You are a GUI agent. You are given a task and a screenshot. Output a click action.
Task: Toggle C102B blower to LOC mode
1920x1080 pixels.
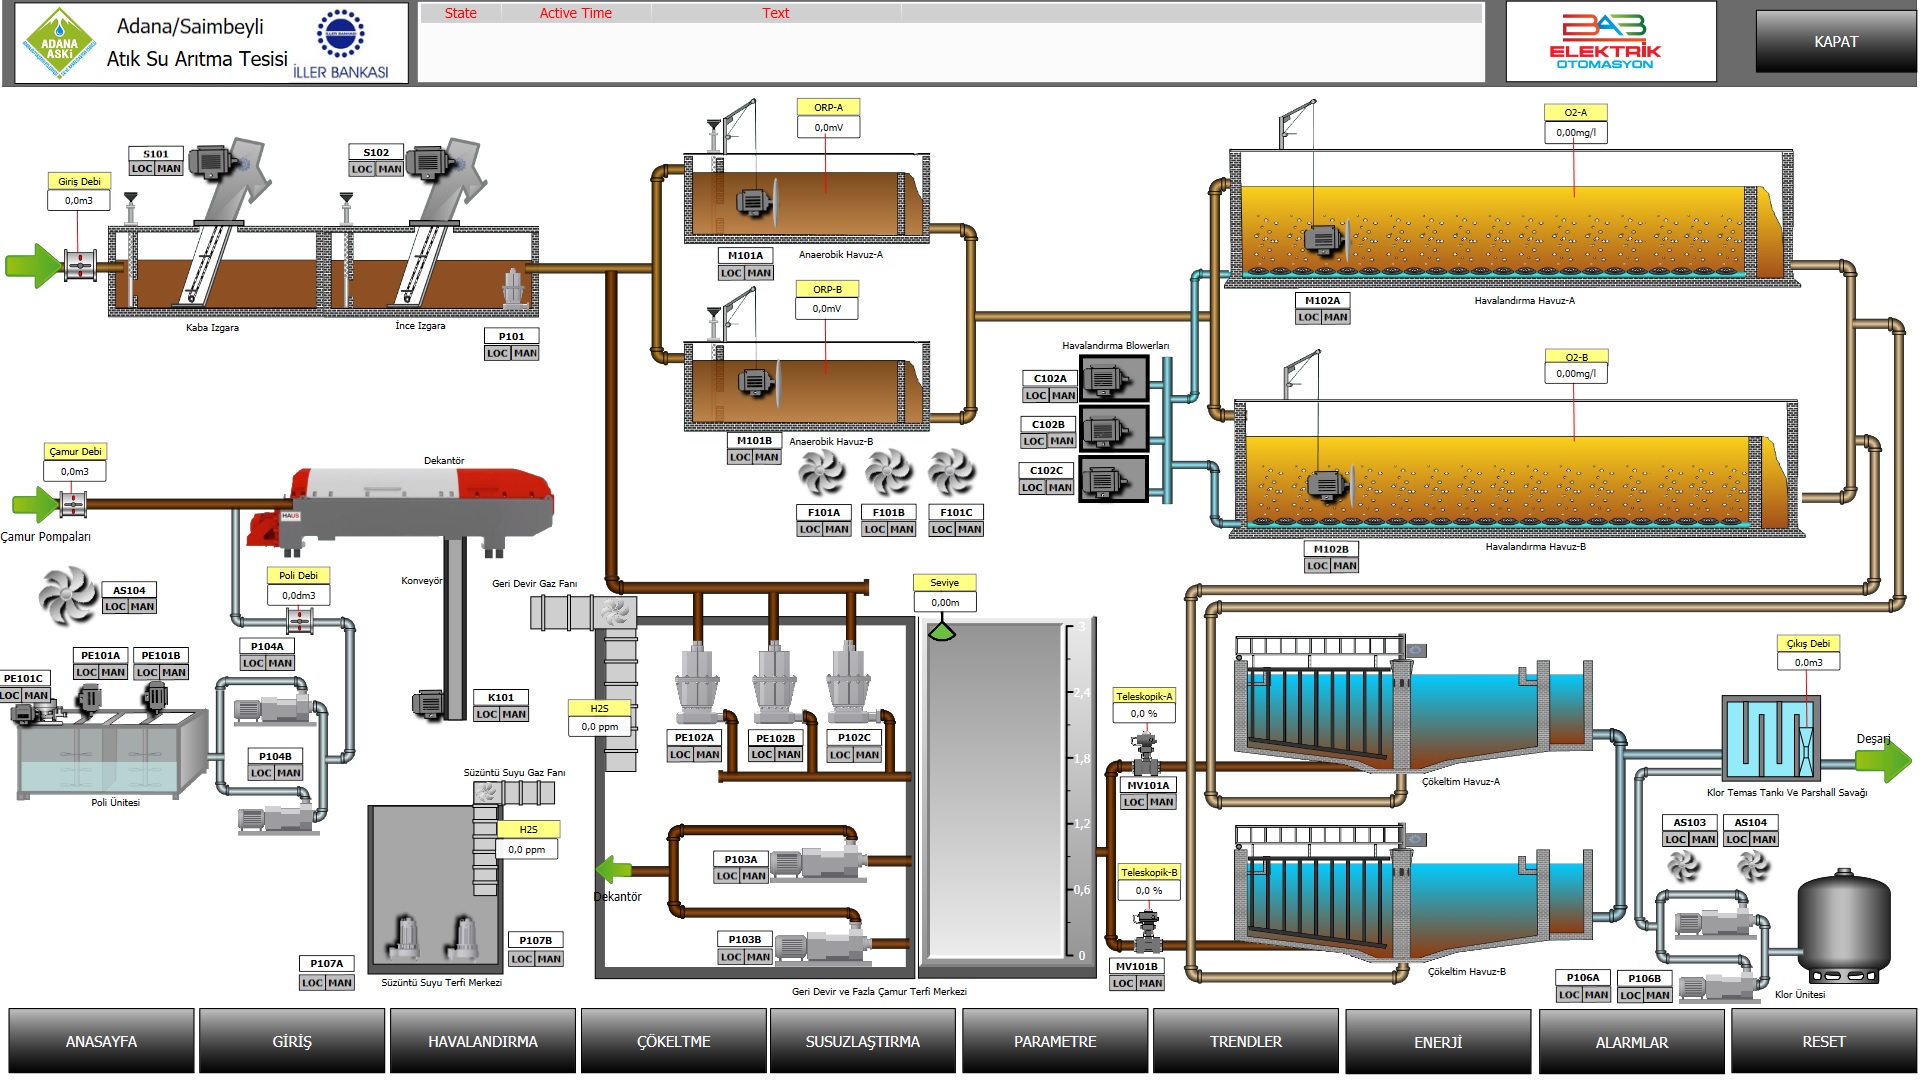coord(1034,441)
